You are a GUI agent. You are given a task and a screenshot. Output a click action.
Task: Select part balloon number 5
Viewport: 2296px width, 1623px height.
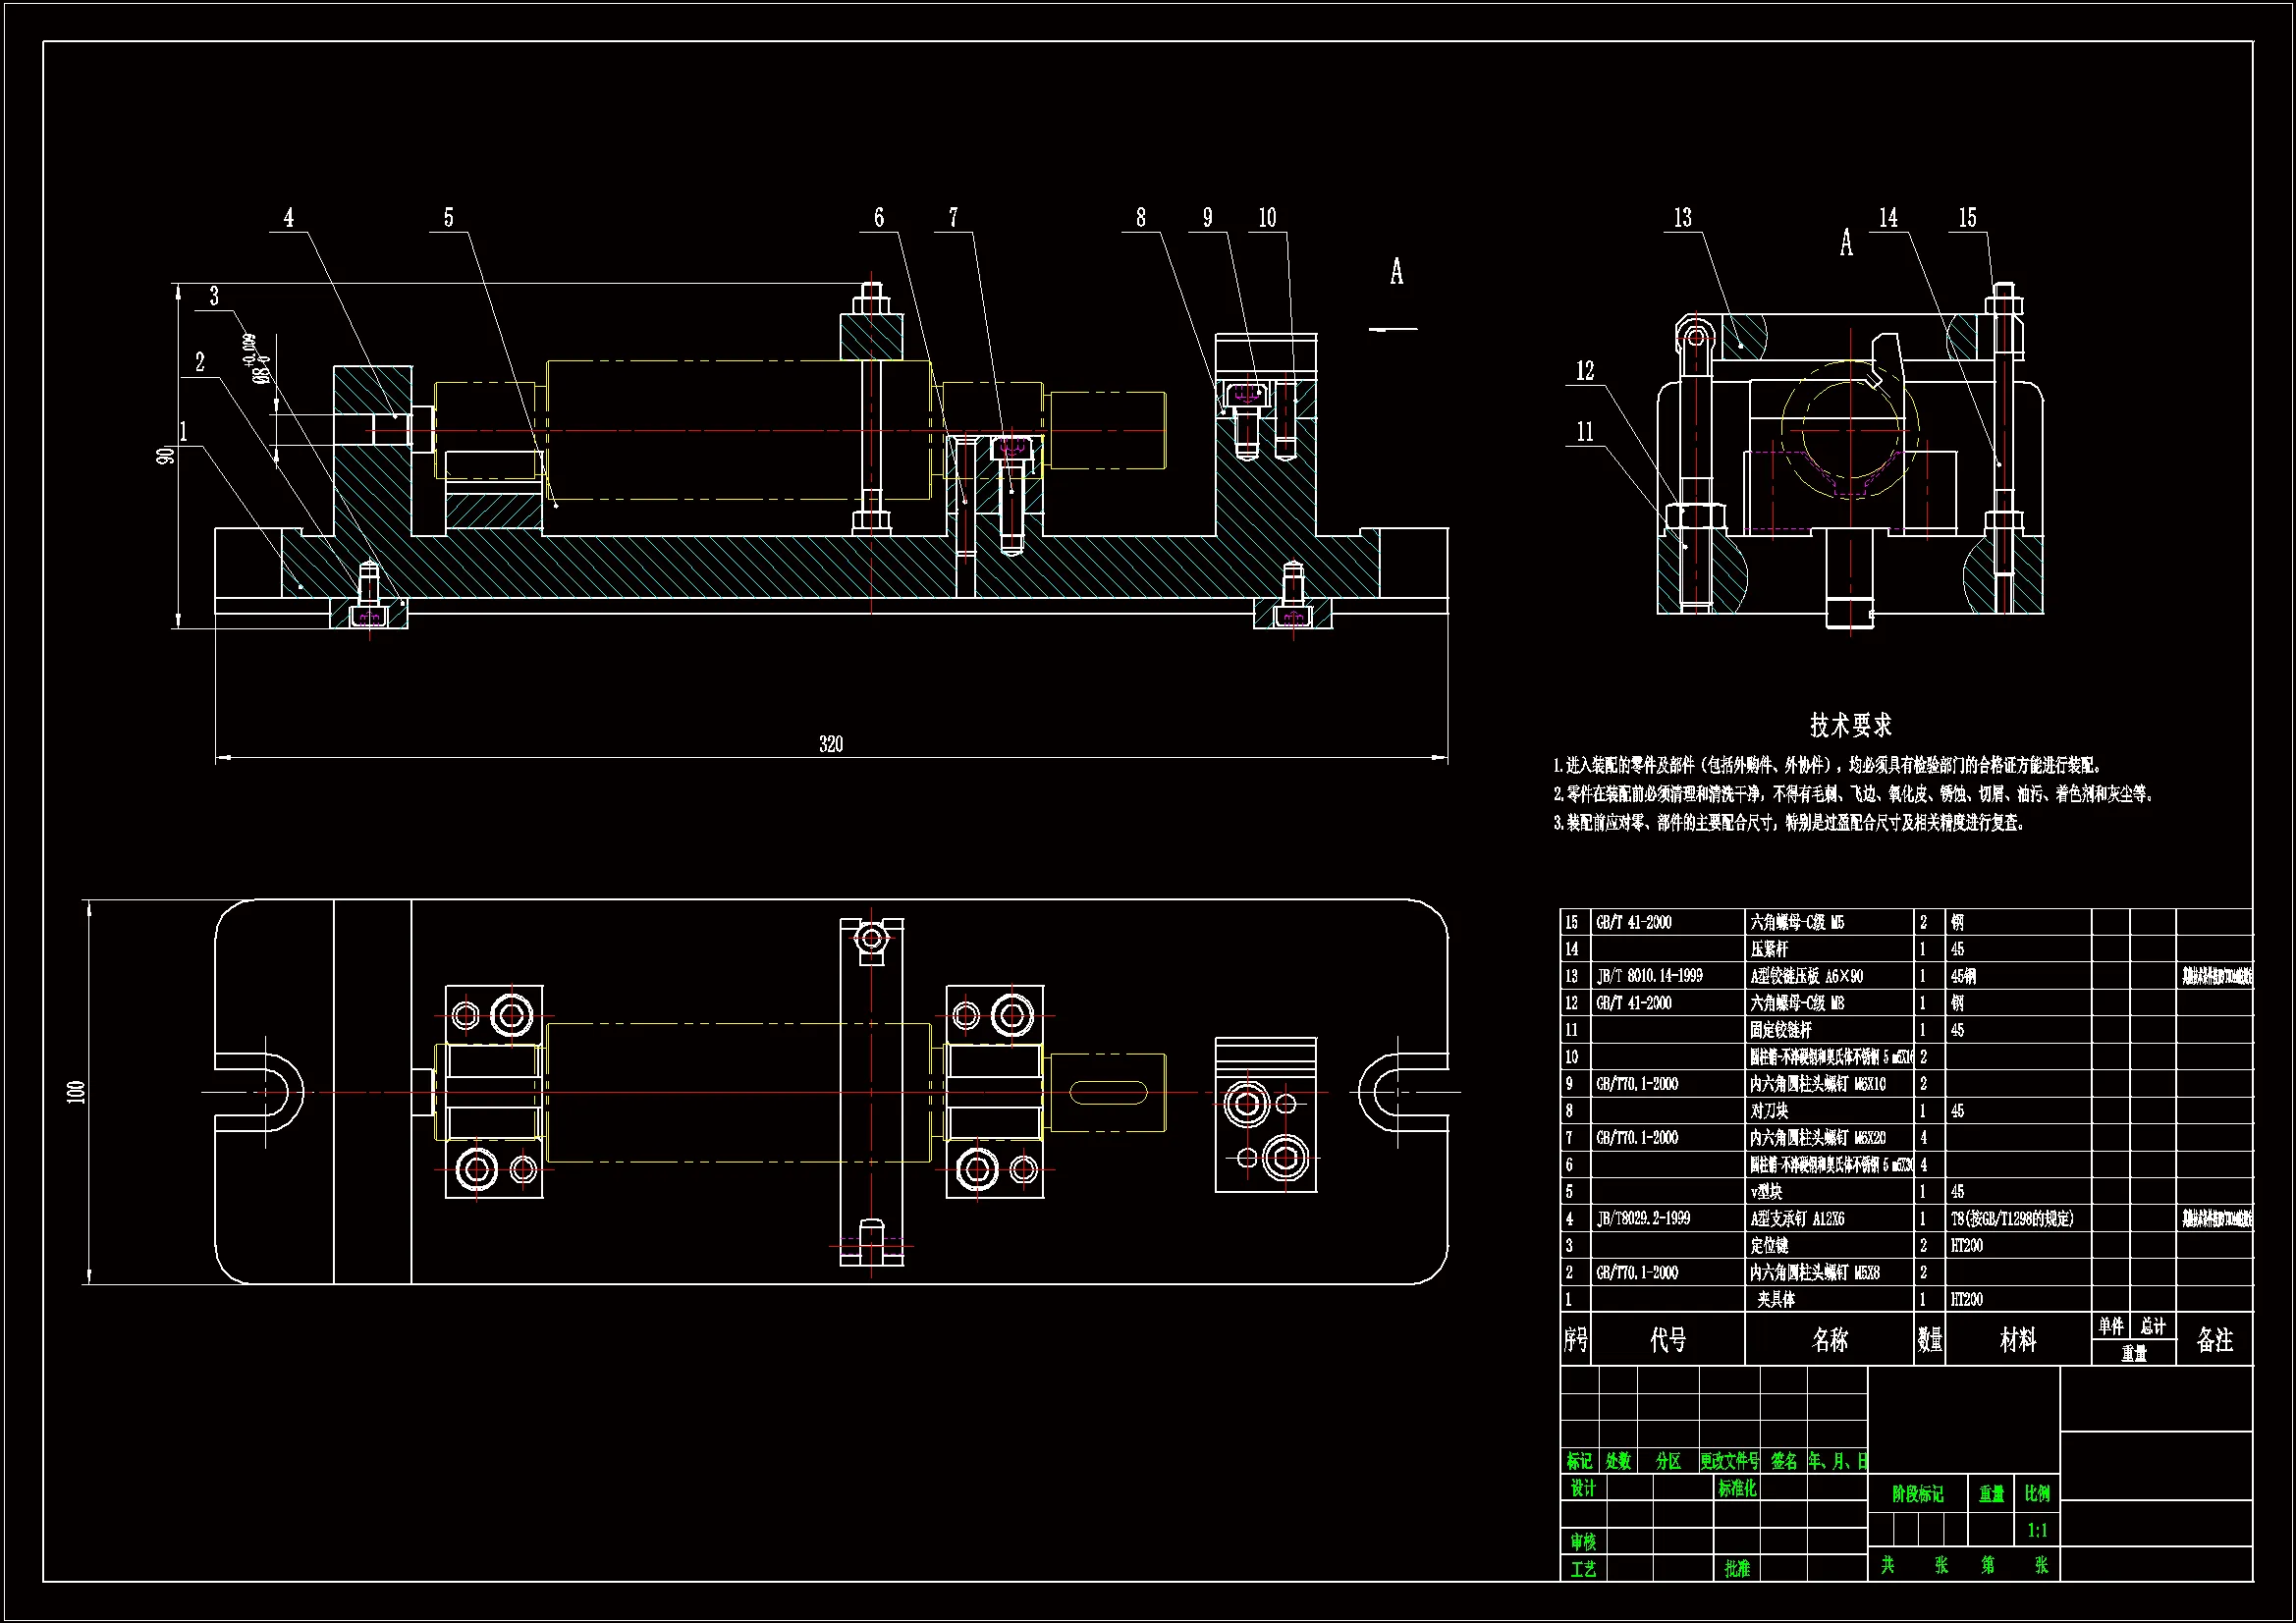click(449, 218)
